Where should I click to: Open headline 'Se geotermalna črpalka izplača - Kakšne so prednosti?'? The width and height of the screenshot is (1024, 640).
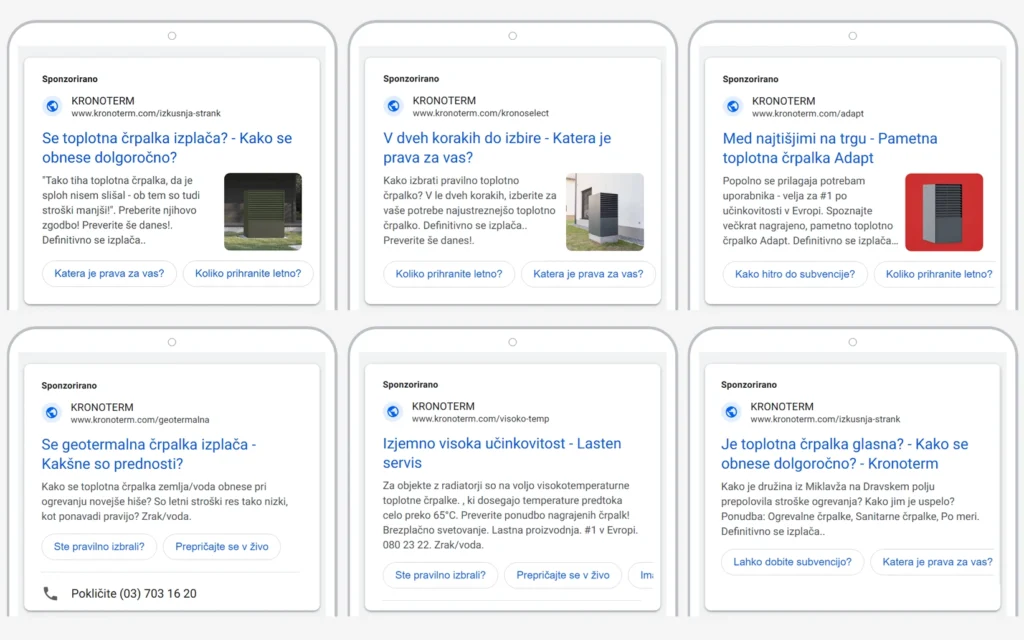[x=148, y=454]
